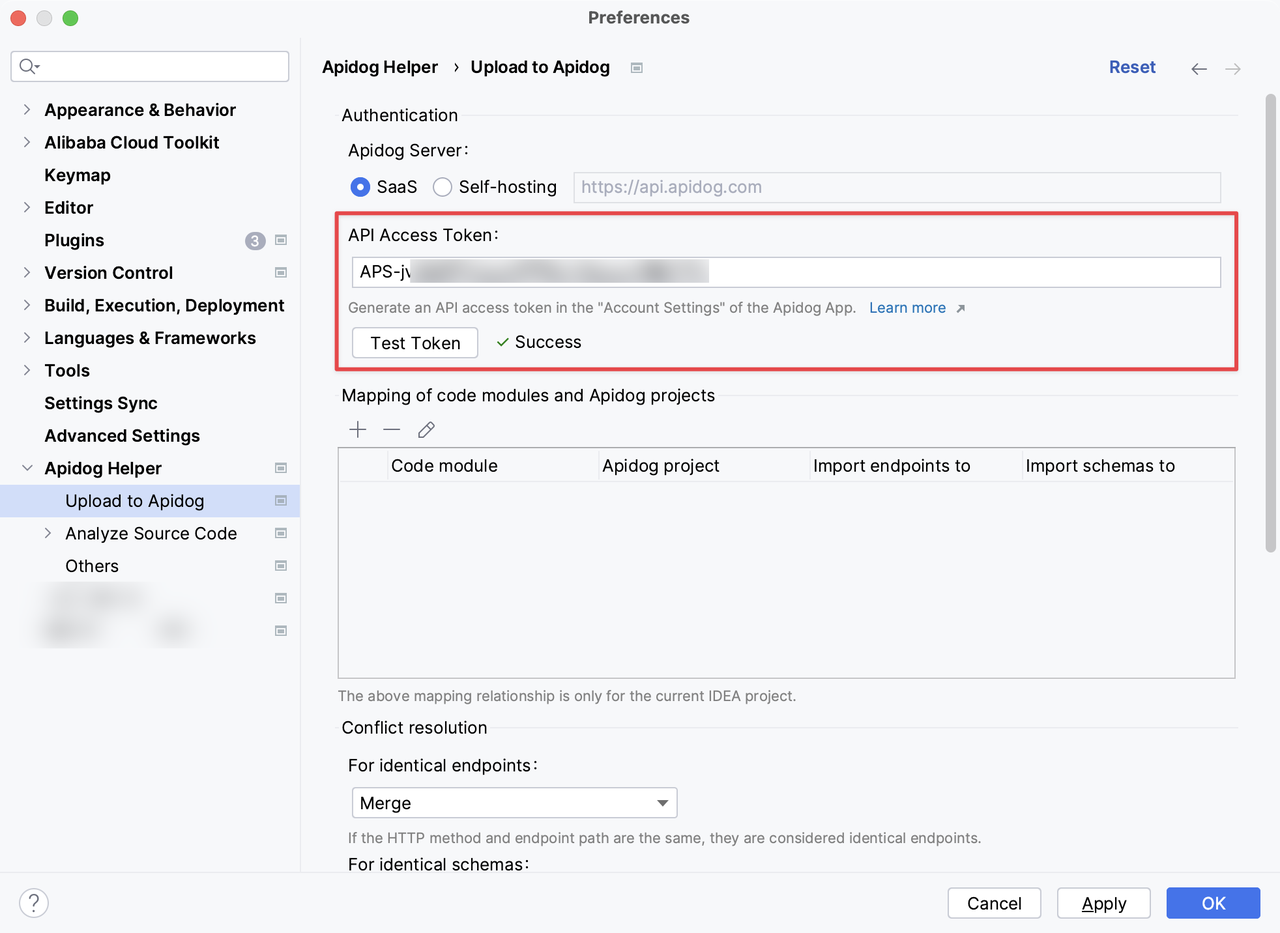The width and height of the screenshot is (1280, 933).
Task: Select the Self-hosting radio button
Action: [x=442, y=187]
